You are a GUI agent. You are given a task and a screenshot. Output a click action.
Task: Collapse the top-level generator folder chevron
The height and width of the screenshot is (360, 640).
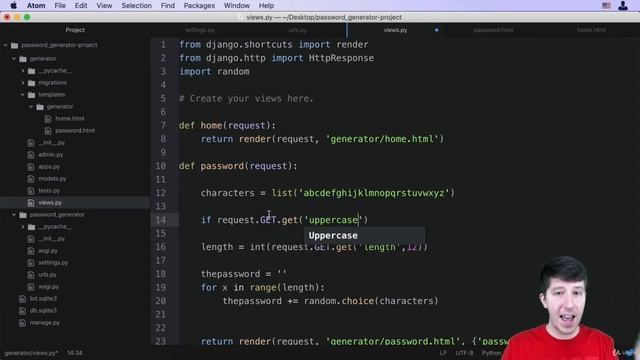(14, 59)
